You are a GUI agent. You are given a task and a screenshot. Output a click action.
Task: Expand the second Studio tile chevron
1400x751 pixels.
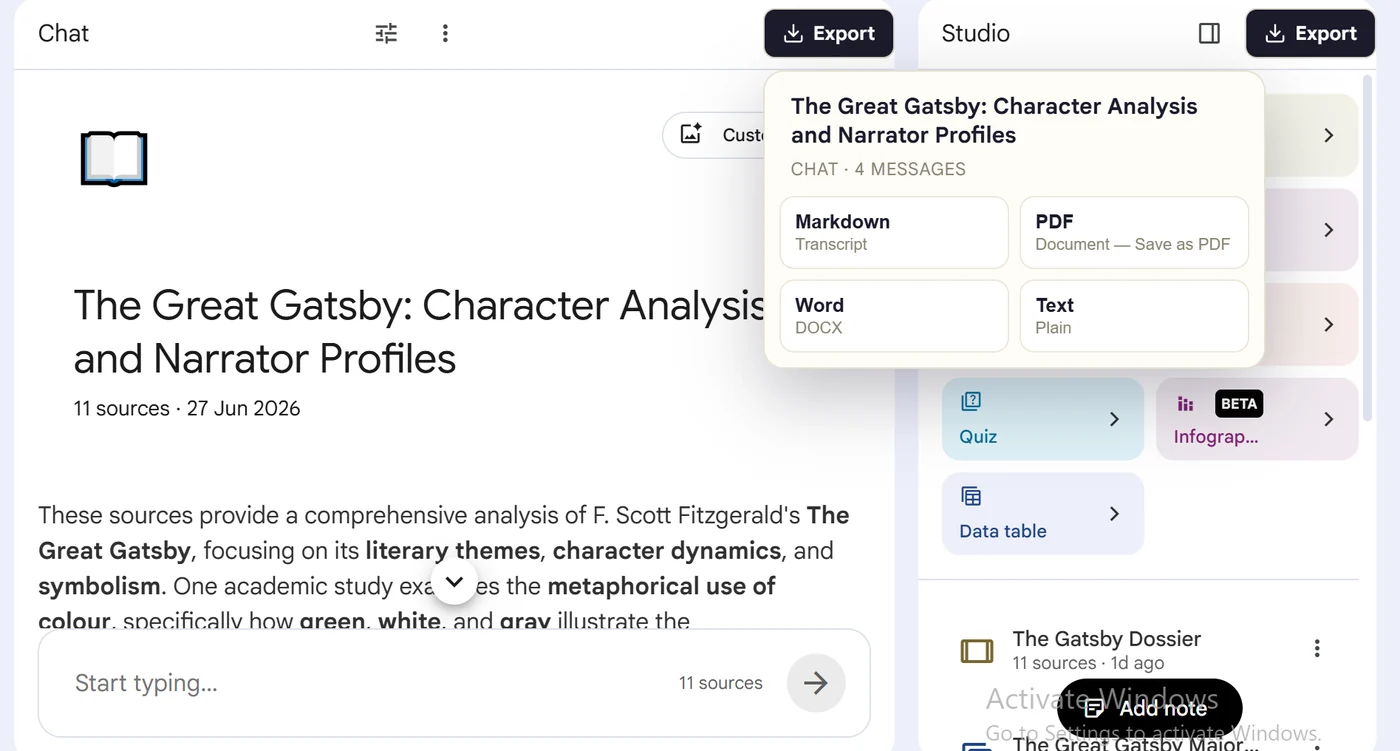[1328, 230]
